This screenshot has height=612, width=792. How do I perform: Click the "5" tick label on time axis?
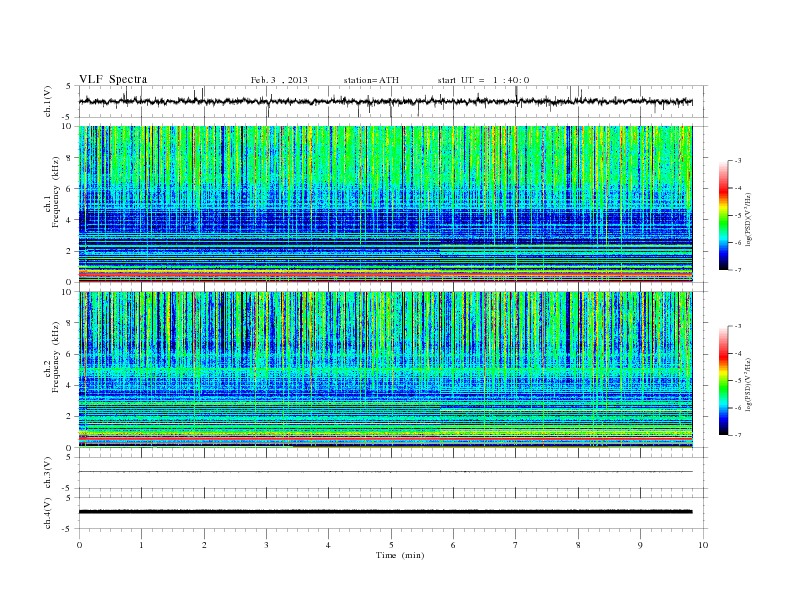[x=391, y=545]
